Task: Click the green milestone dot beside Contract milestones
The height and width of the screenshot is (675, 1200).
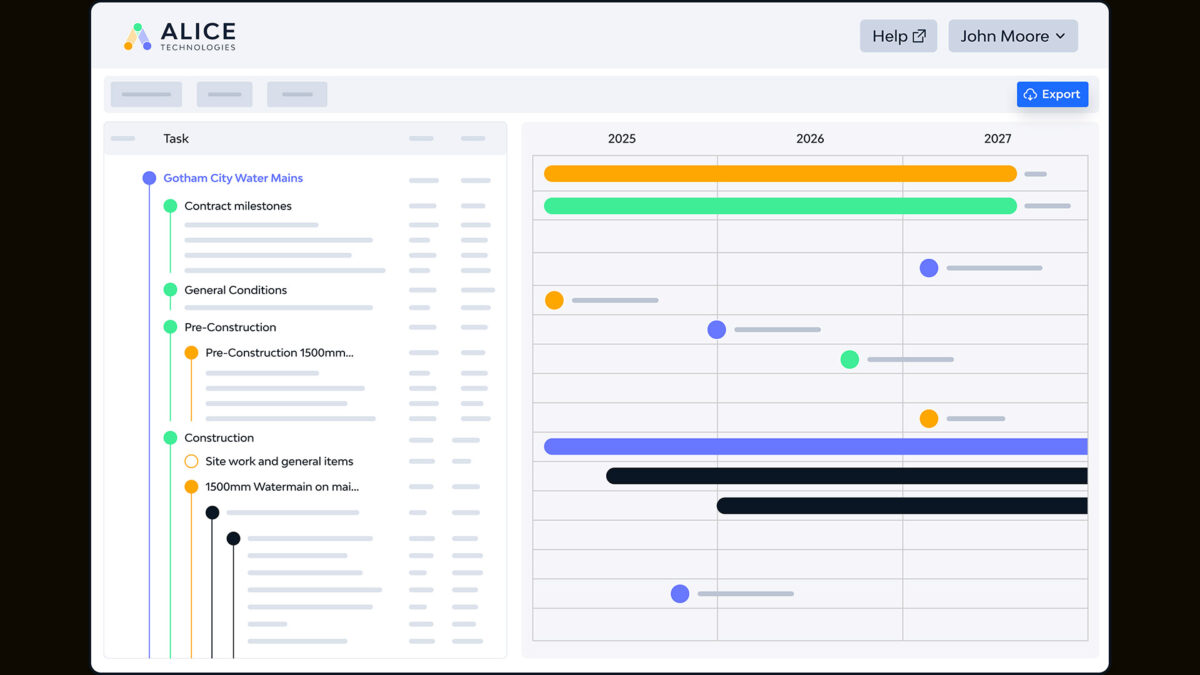Action: pos(170,205)
